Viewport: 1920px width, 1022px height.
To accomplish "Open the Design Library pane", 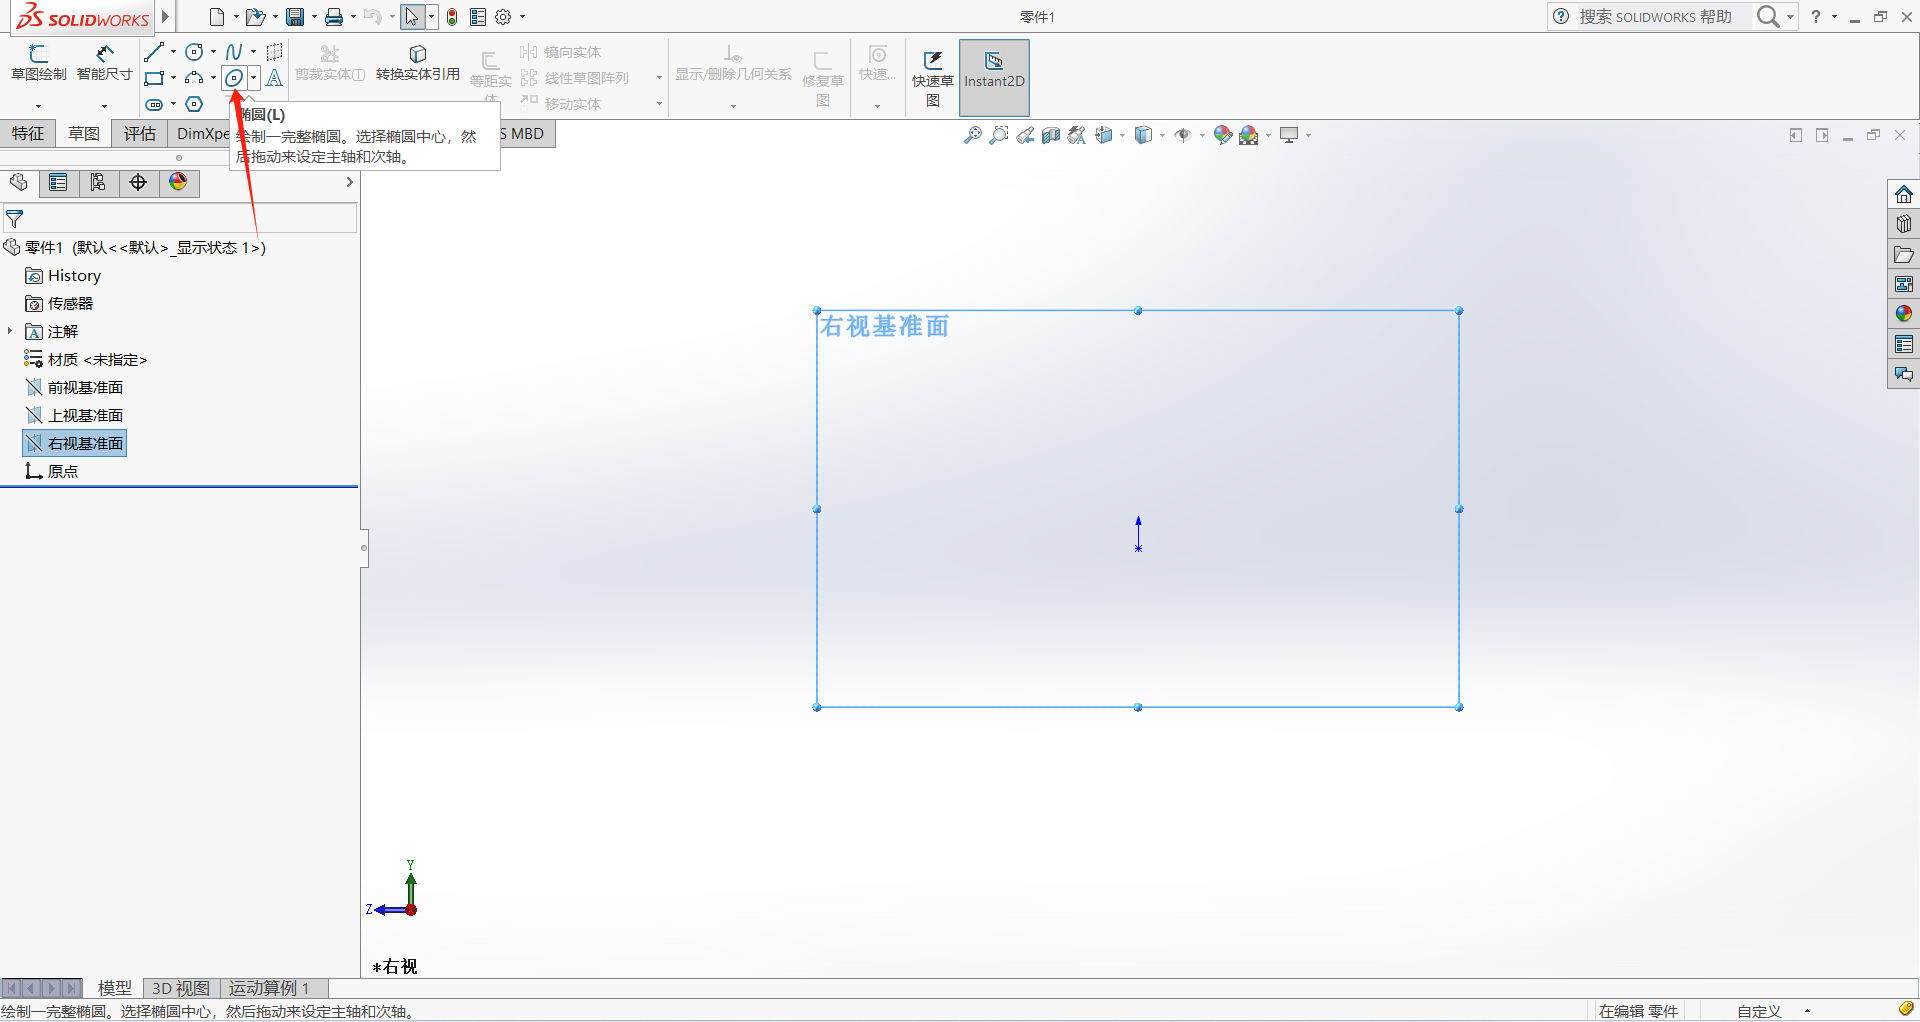I will tap(1904, 224).
